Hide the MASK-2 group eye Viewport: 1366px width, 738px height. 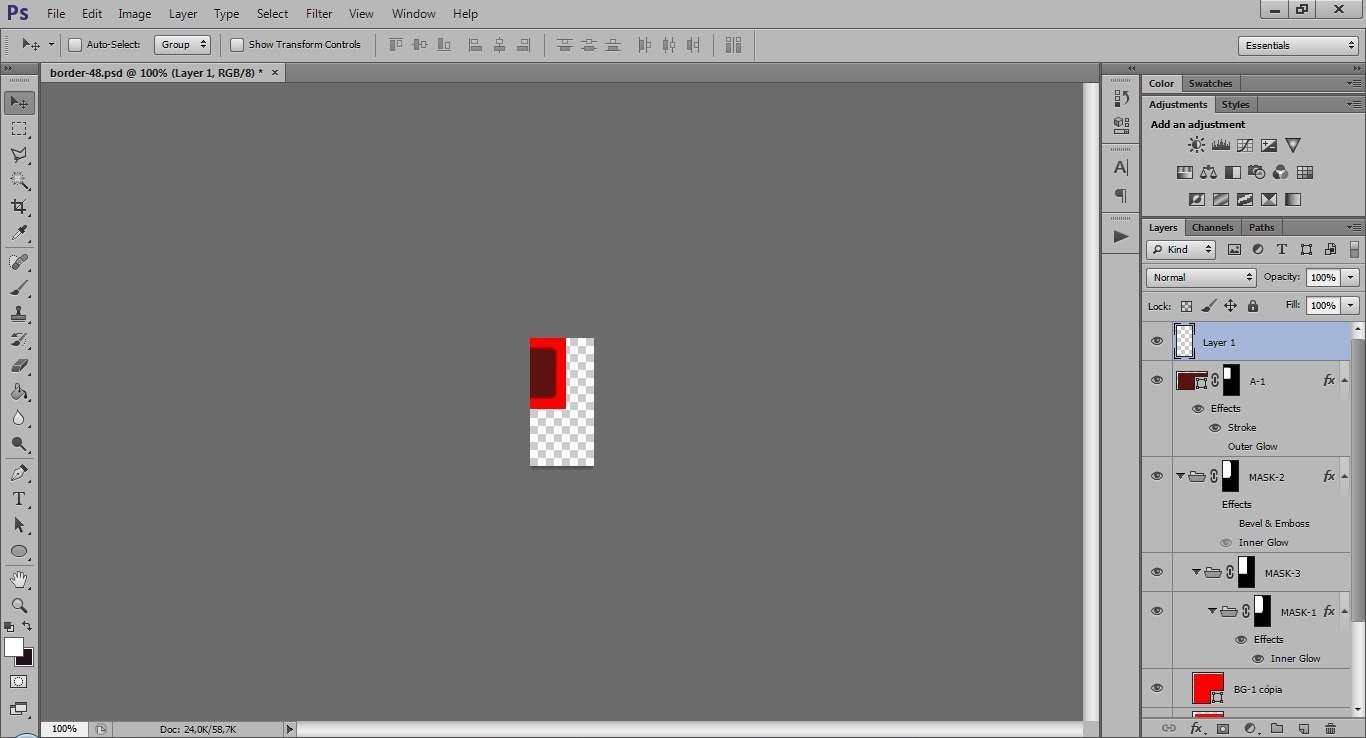tap(1157, 476)
